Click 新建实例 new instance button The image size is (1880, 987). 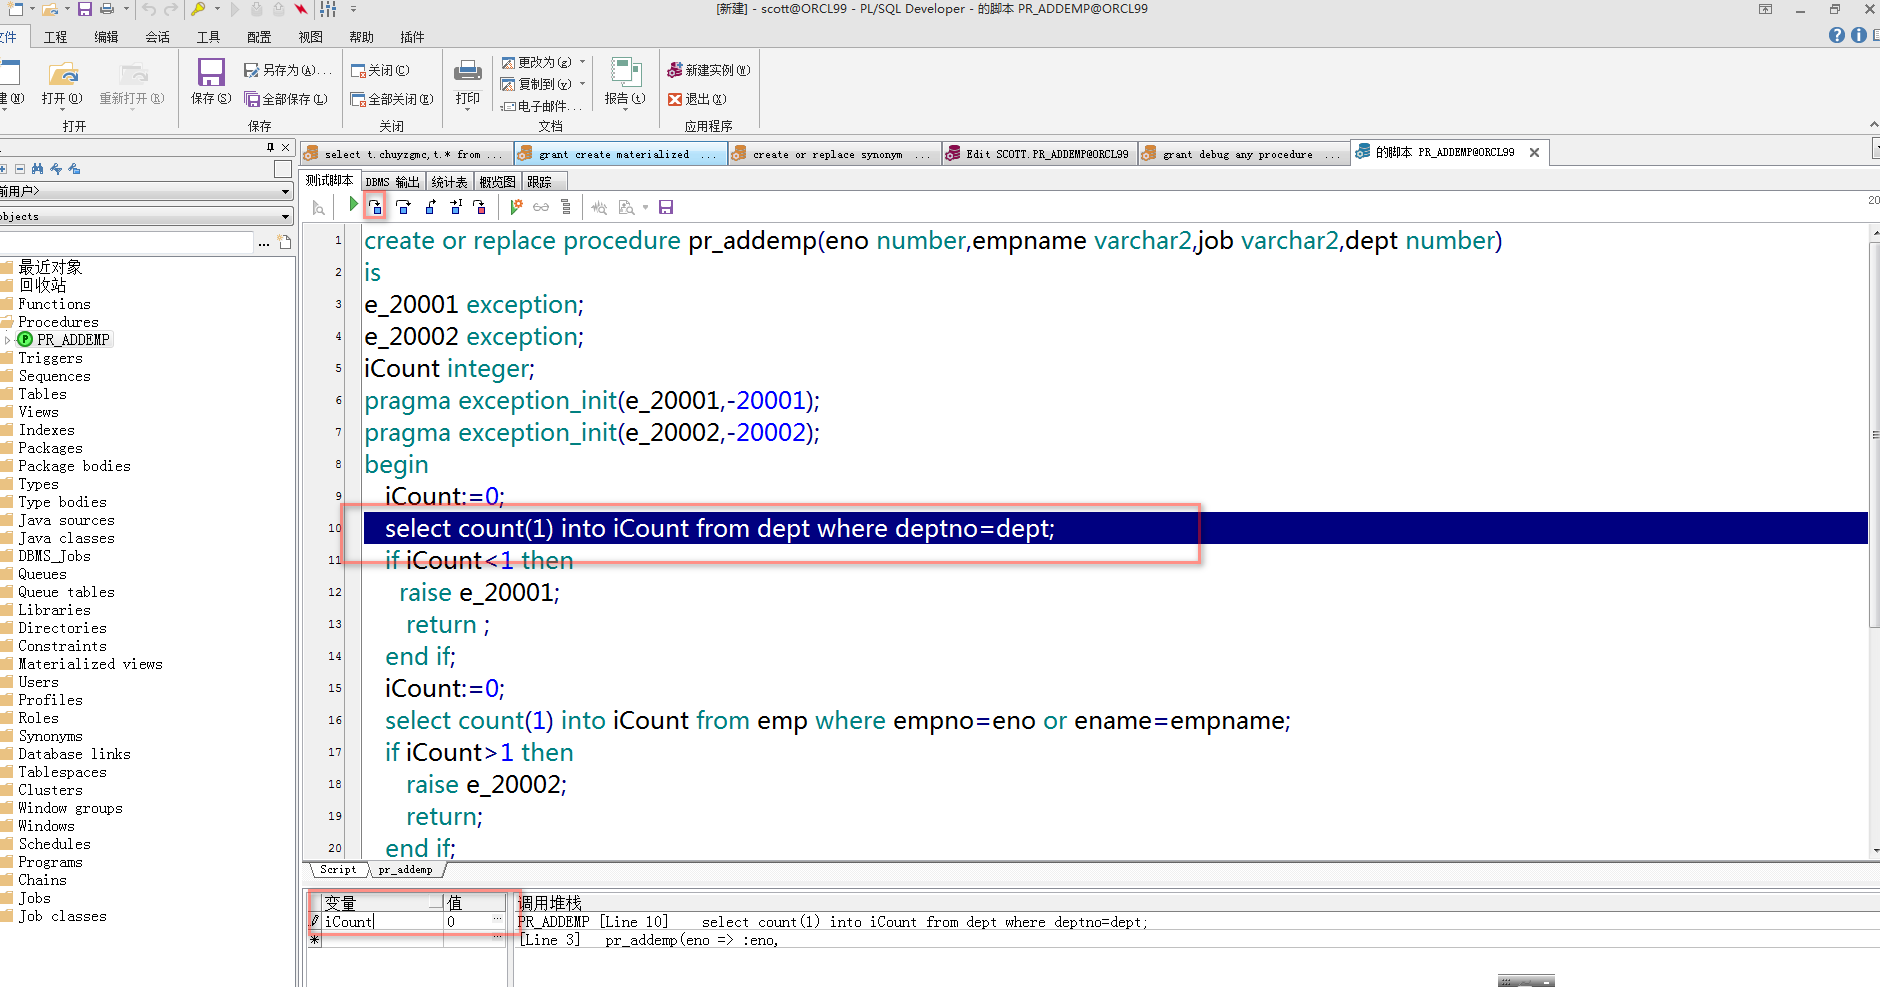click(x=709, y=70)
